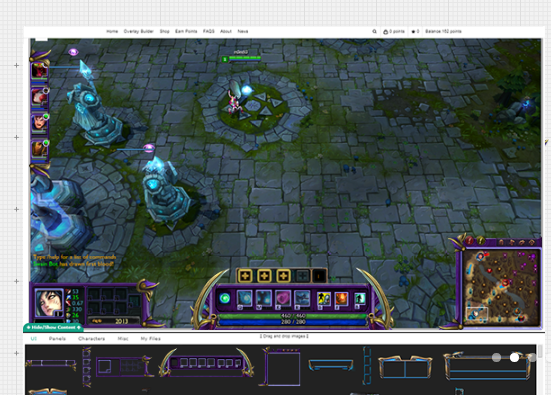The height and width of the screenshot is (408, 551).
Task: Open the FAQS page
Action: [x=208, y=31]
